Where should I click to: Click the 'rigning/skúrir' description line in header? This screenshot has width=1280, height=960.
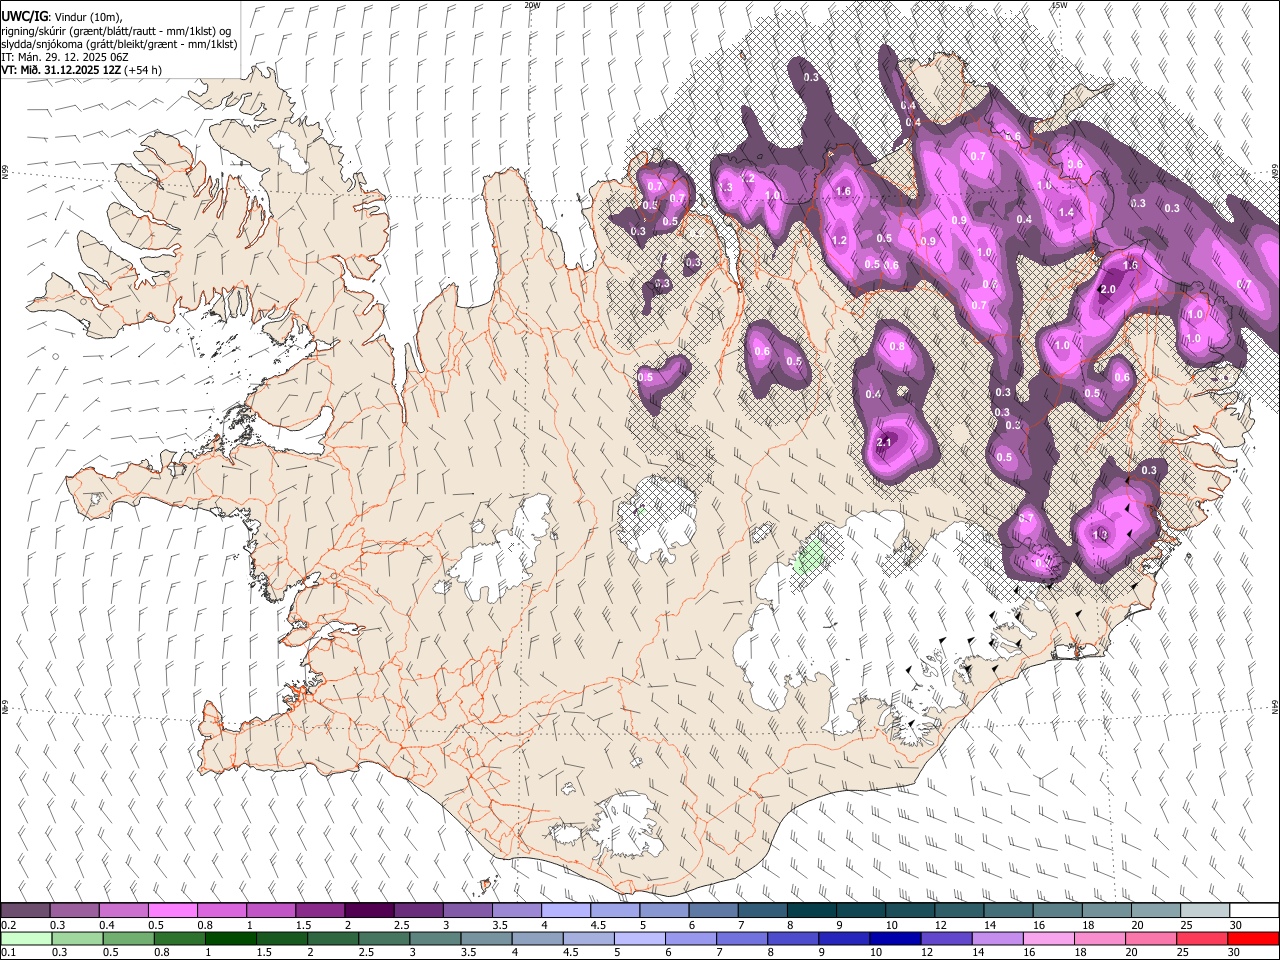point(117,30)
